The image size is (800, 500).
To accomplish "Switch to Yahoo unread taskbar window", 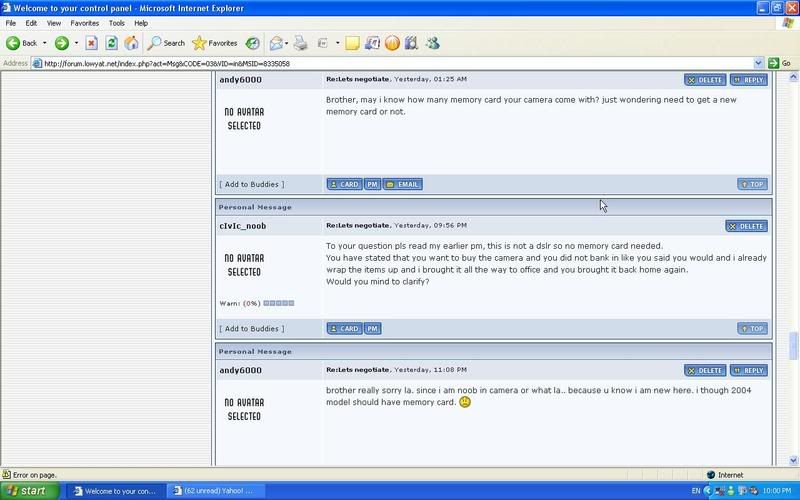I will pyautogui.click(x=211, y=491).
